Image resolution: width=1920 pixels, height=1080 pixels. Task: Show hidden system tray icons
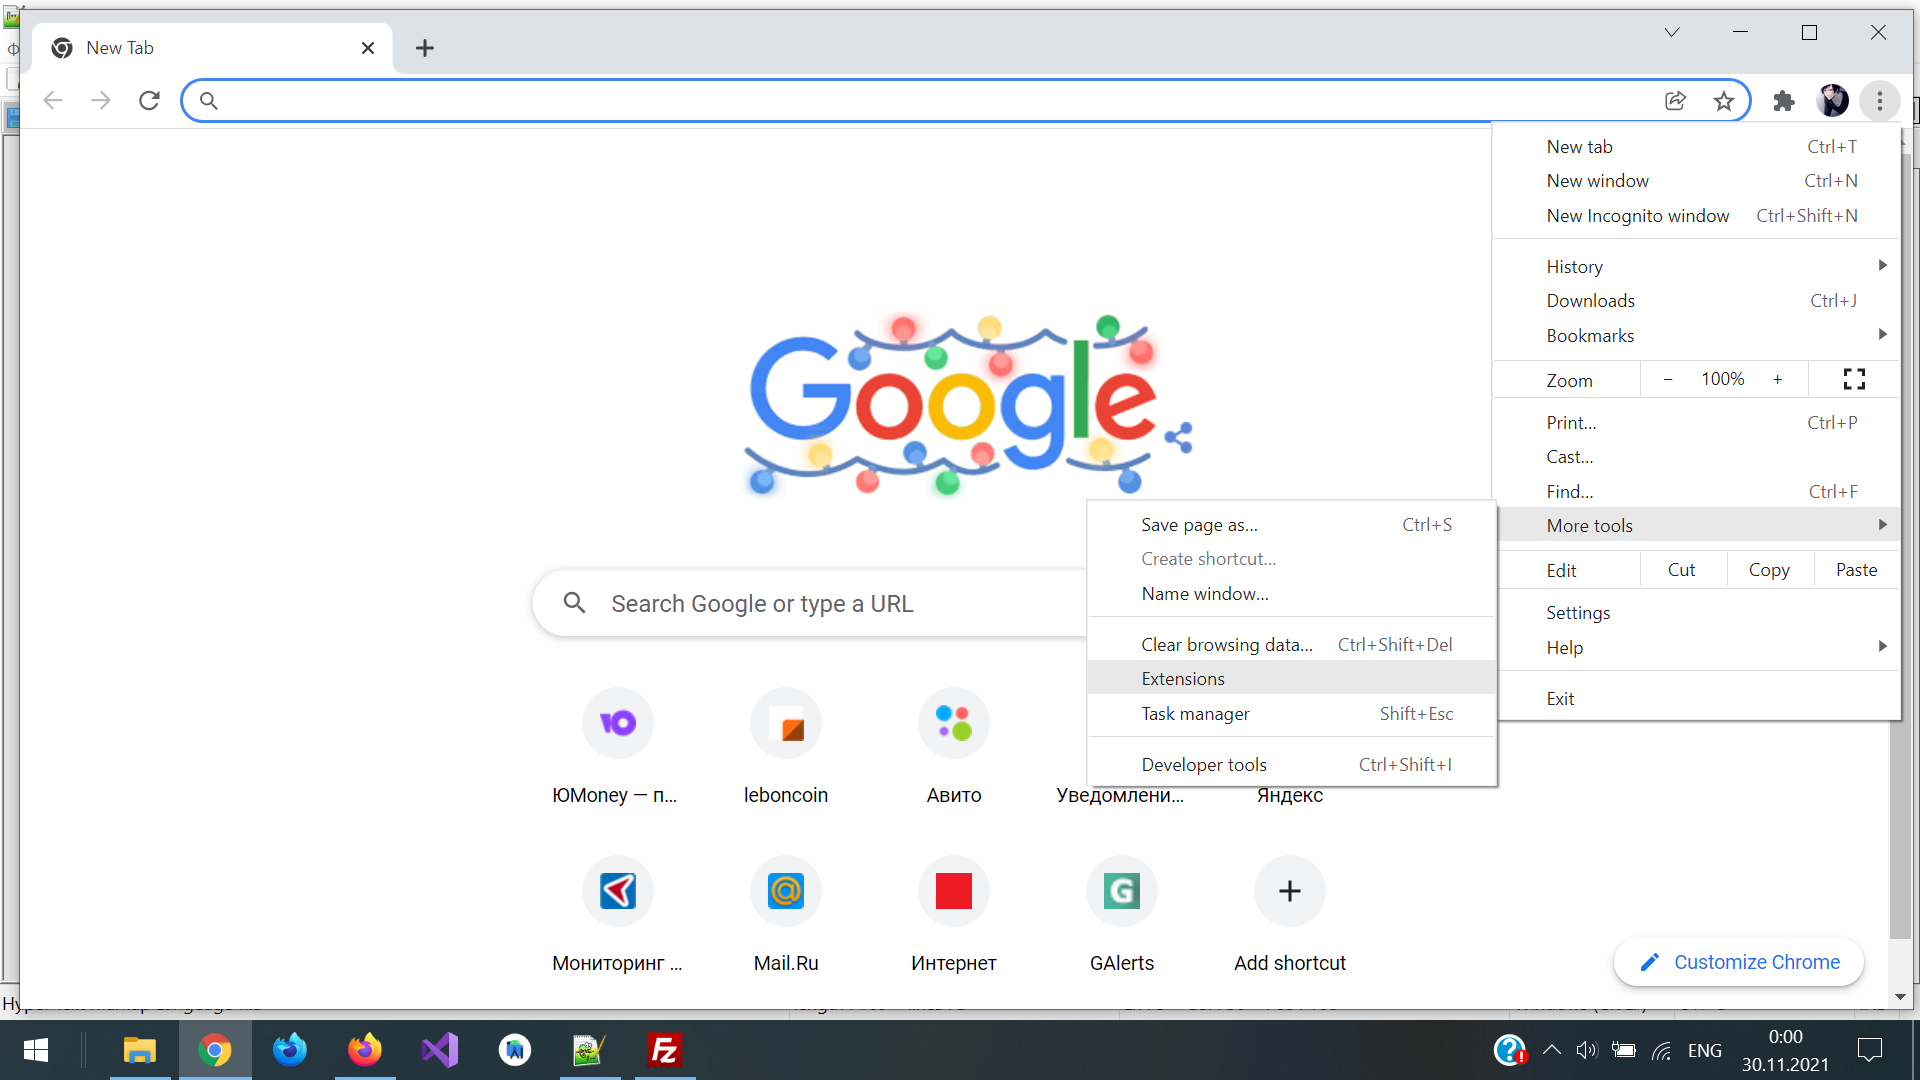point(1552,1050)
